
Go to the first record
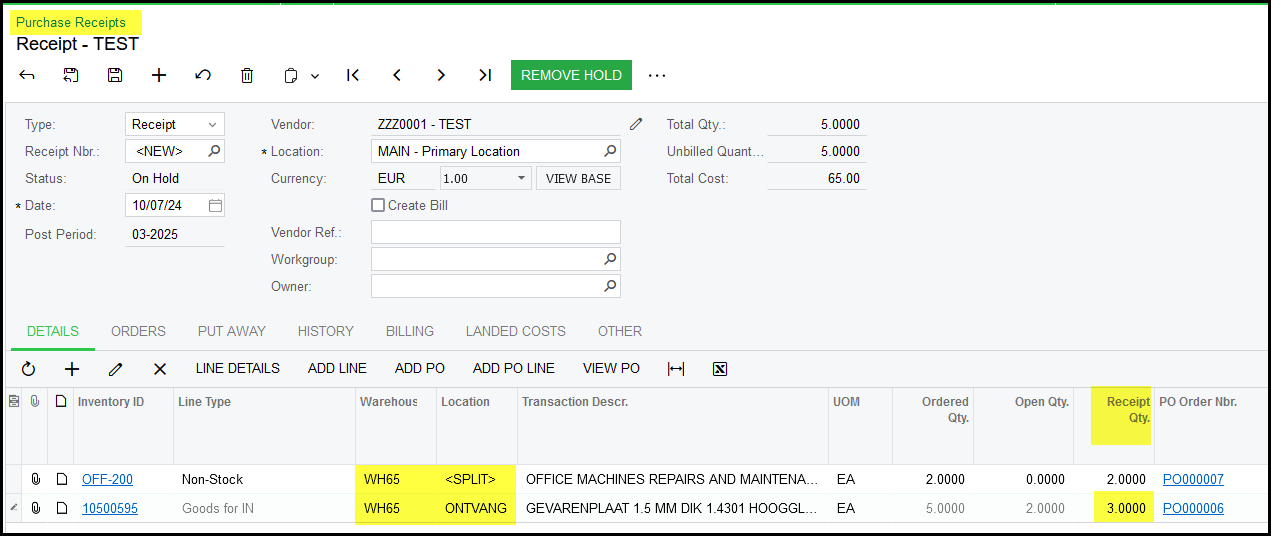[353, 75]
